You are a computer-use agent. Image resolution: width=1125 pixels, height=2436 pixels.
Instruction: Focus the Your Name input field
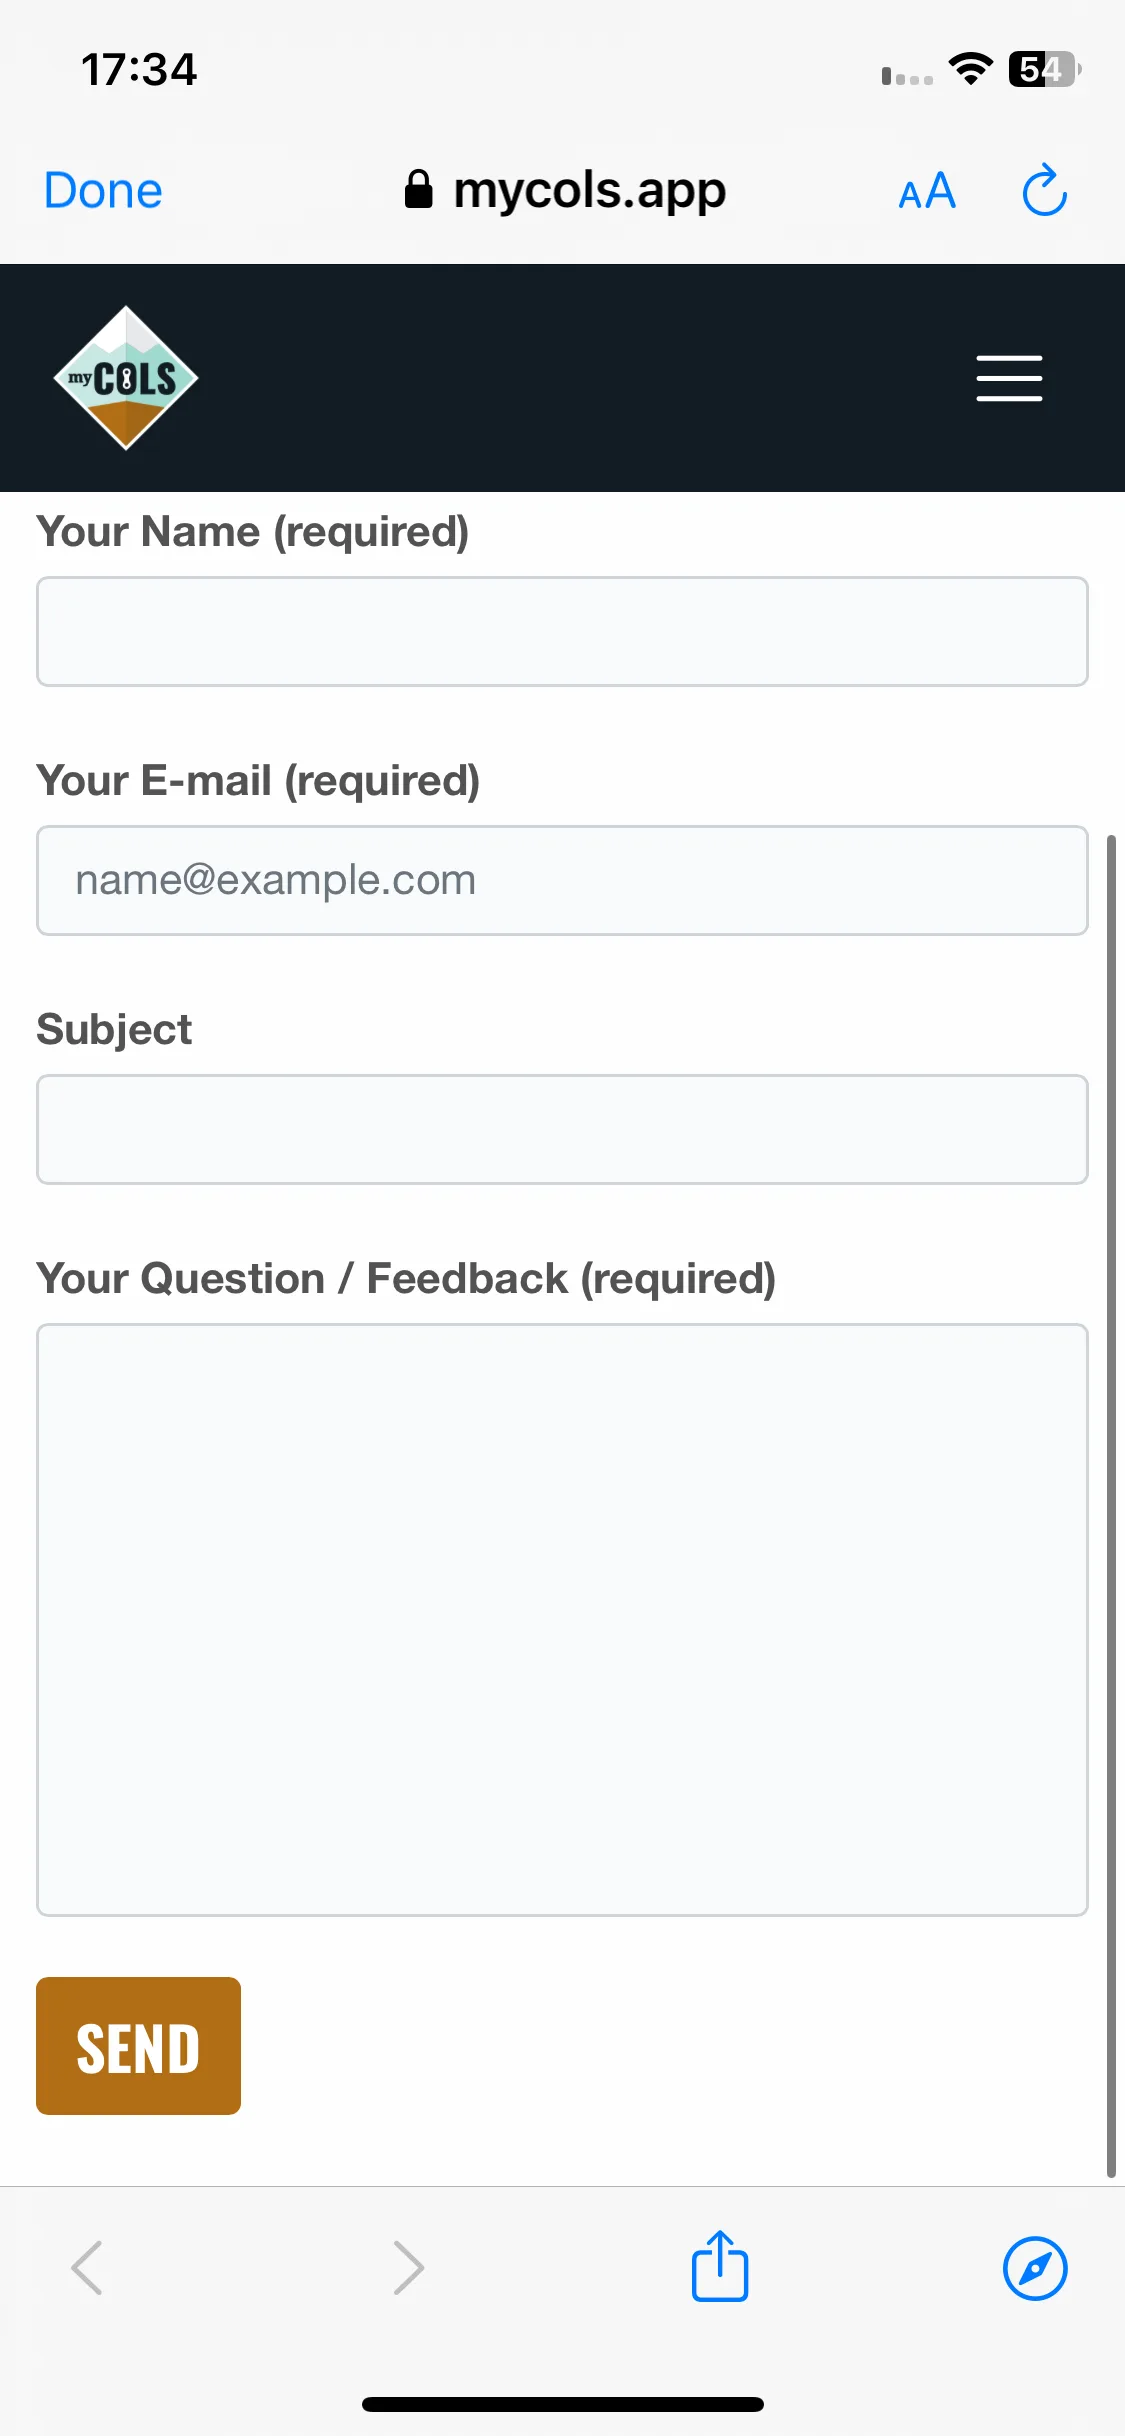(x=562, y=631)
